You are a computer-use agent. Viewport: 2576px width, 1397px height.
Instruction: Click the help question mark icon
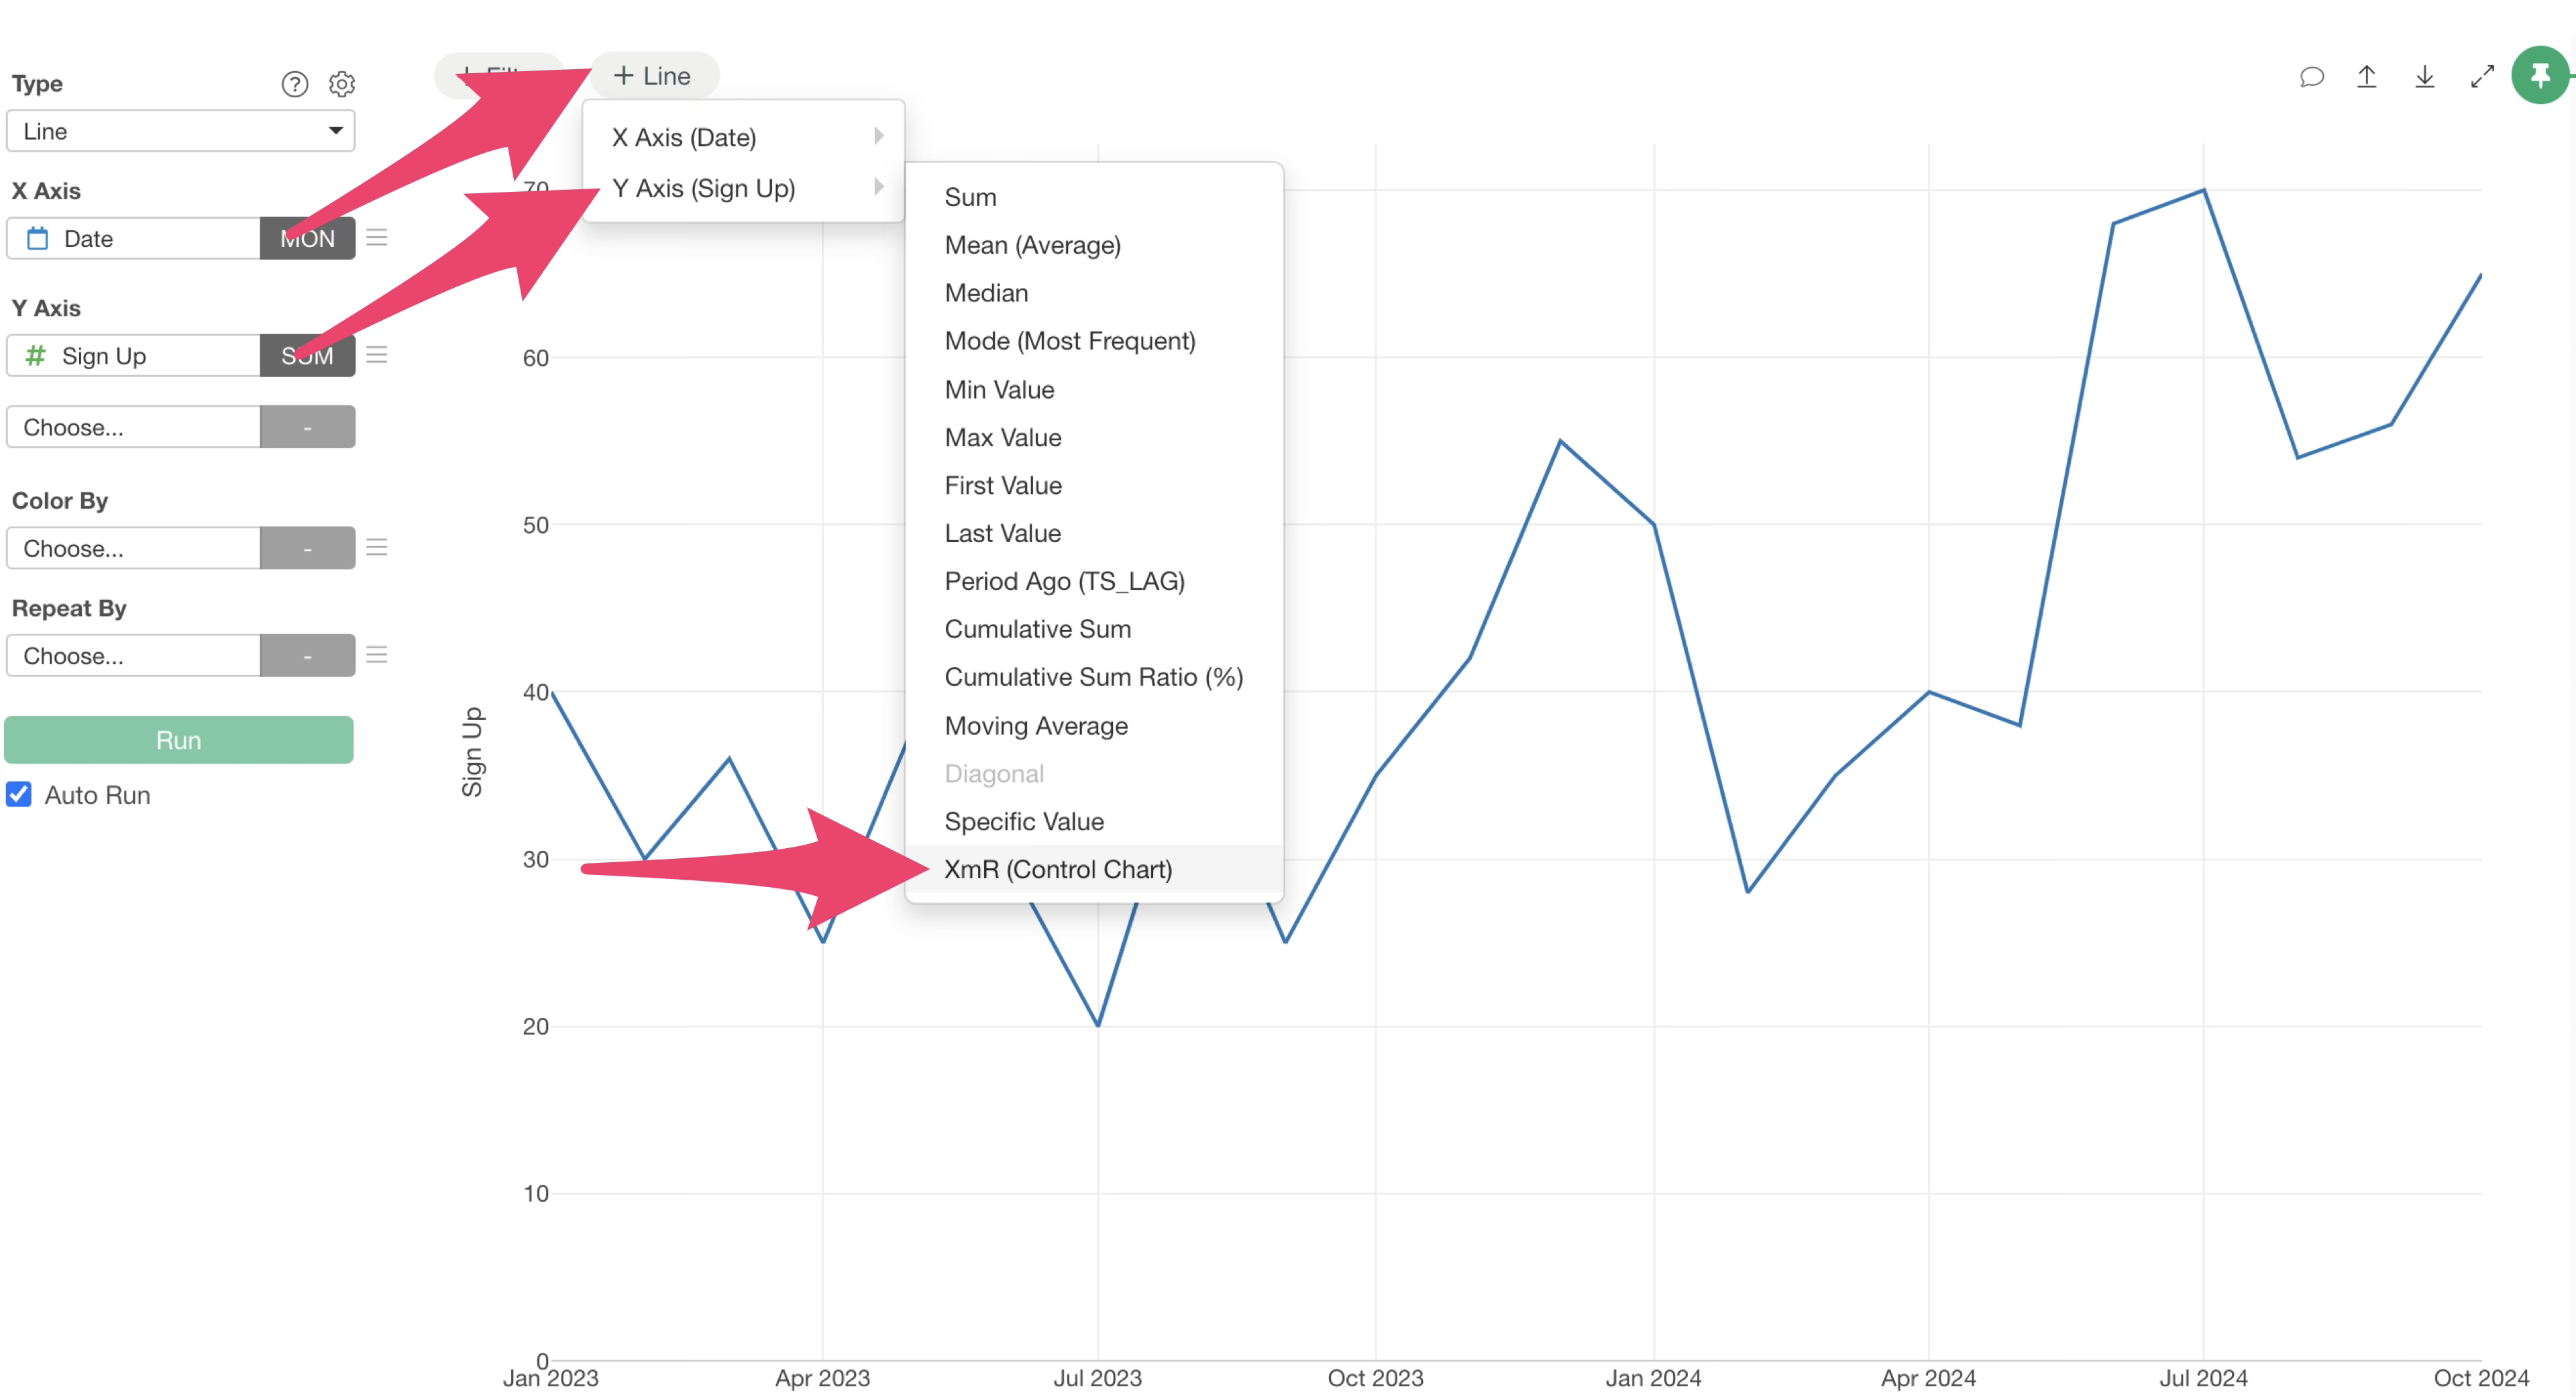294,84
